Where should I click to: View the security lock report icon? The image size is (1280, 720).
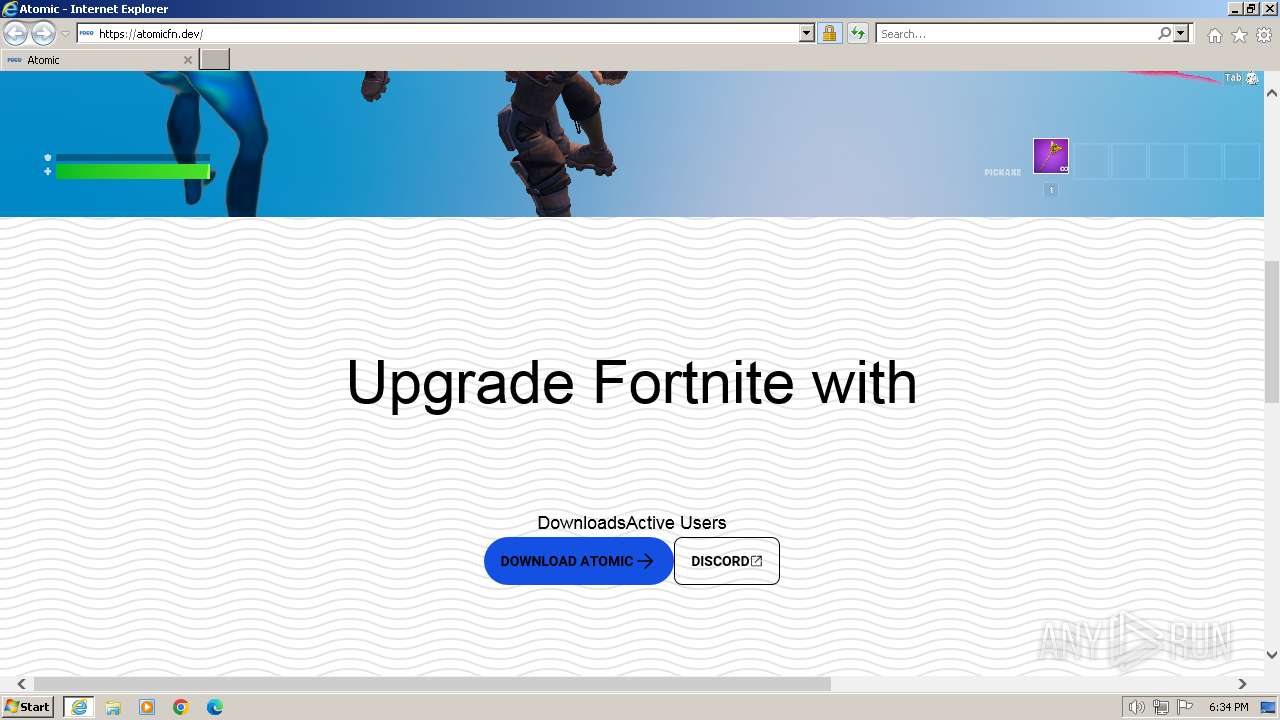coord(829,34)
